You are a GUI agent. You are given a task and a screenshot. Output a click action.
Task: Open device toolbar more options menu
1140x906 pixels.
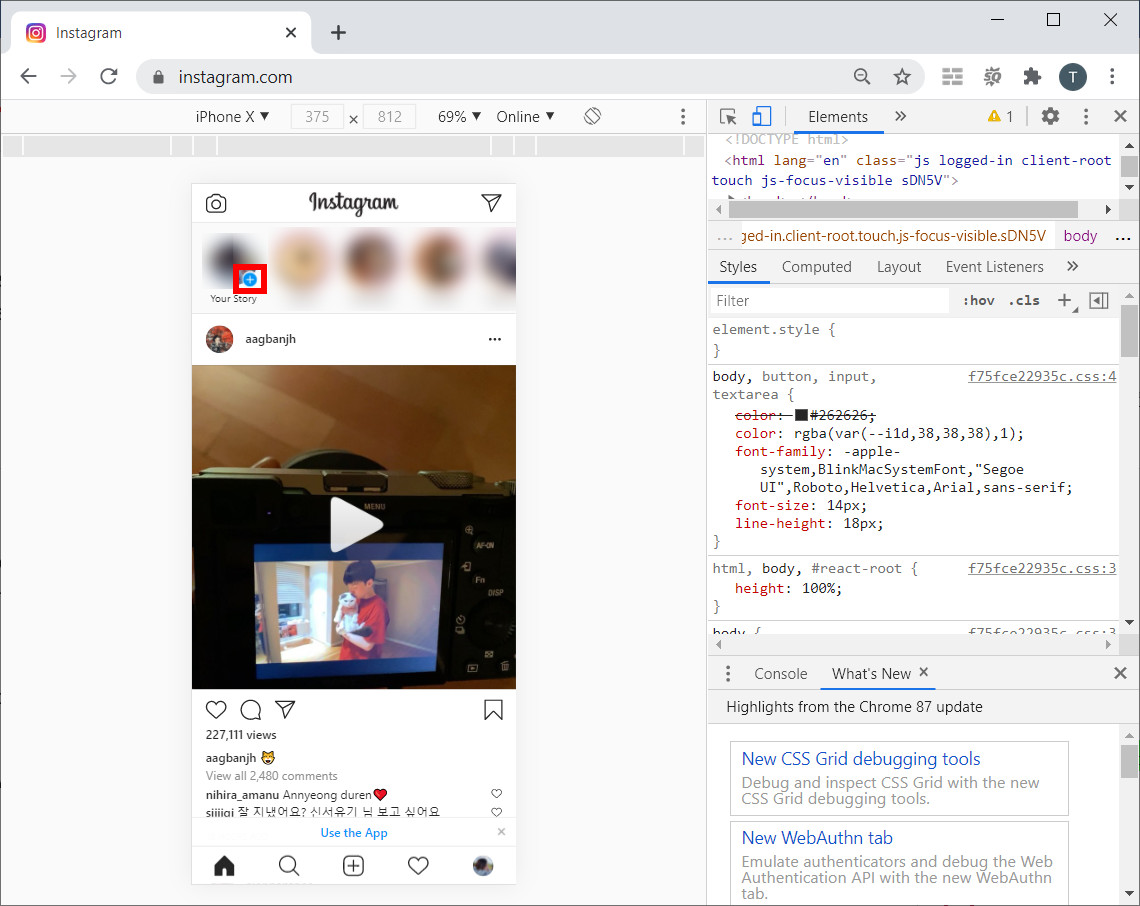683,116
